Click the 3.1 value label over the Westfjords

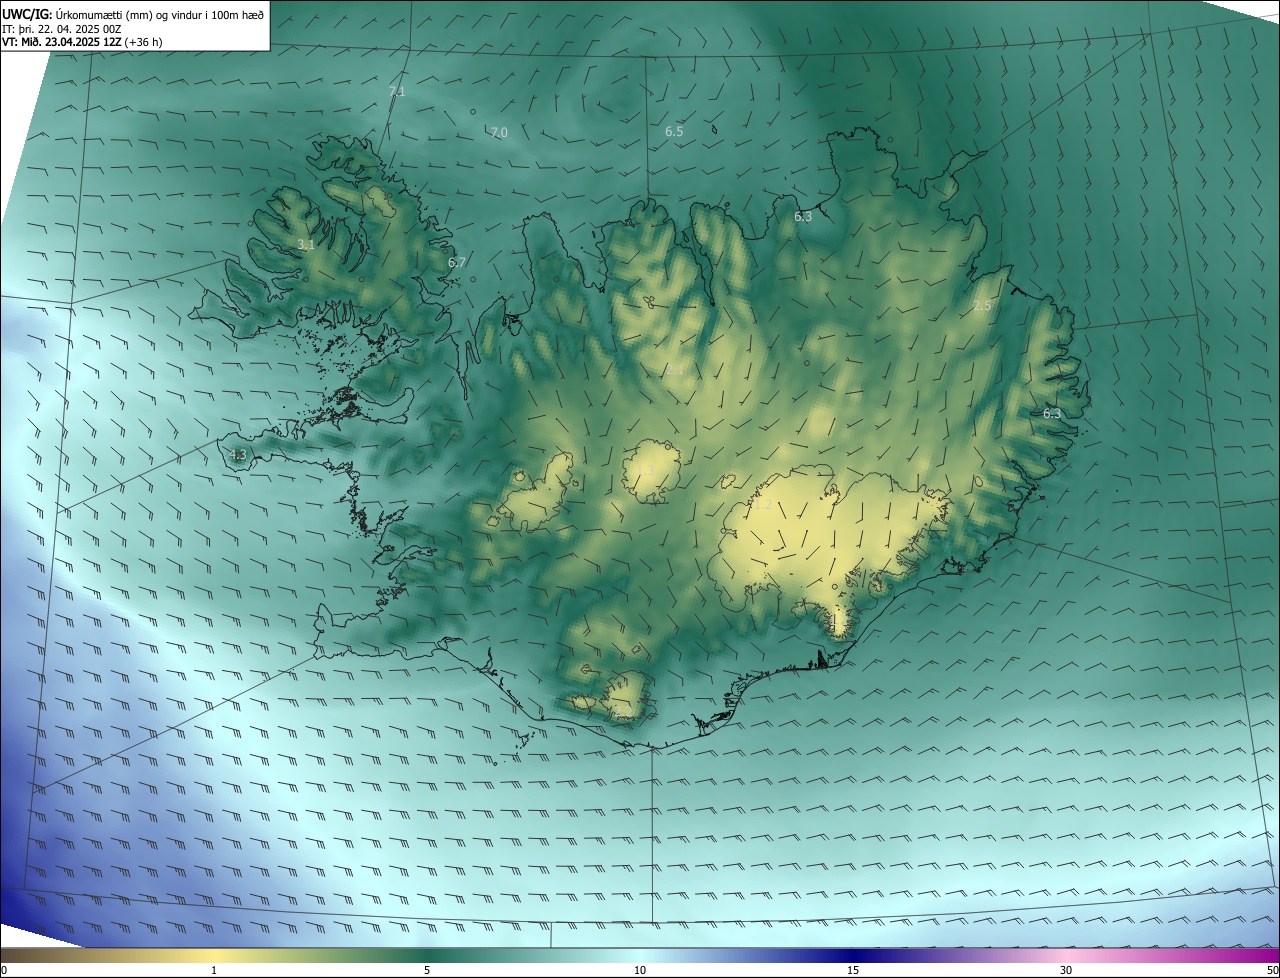pos(306,244)
